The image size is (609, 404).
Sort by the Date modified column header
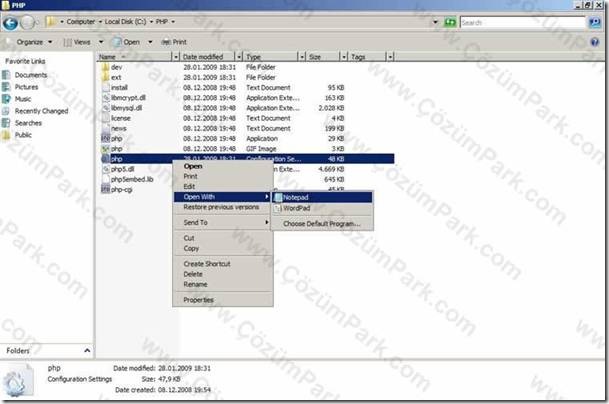[x=208, y=57]
